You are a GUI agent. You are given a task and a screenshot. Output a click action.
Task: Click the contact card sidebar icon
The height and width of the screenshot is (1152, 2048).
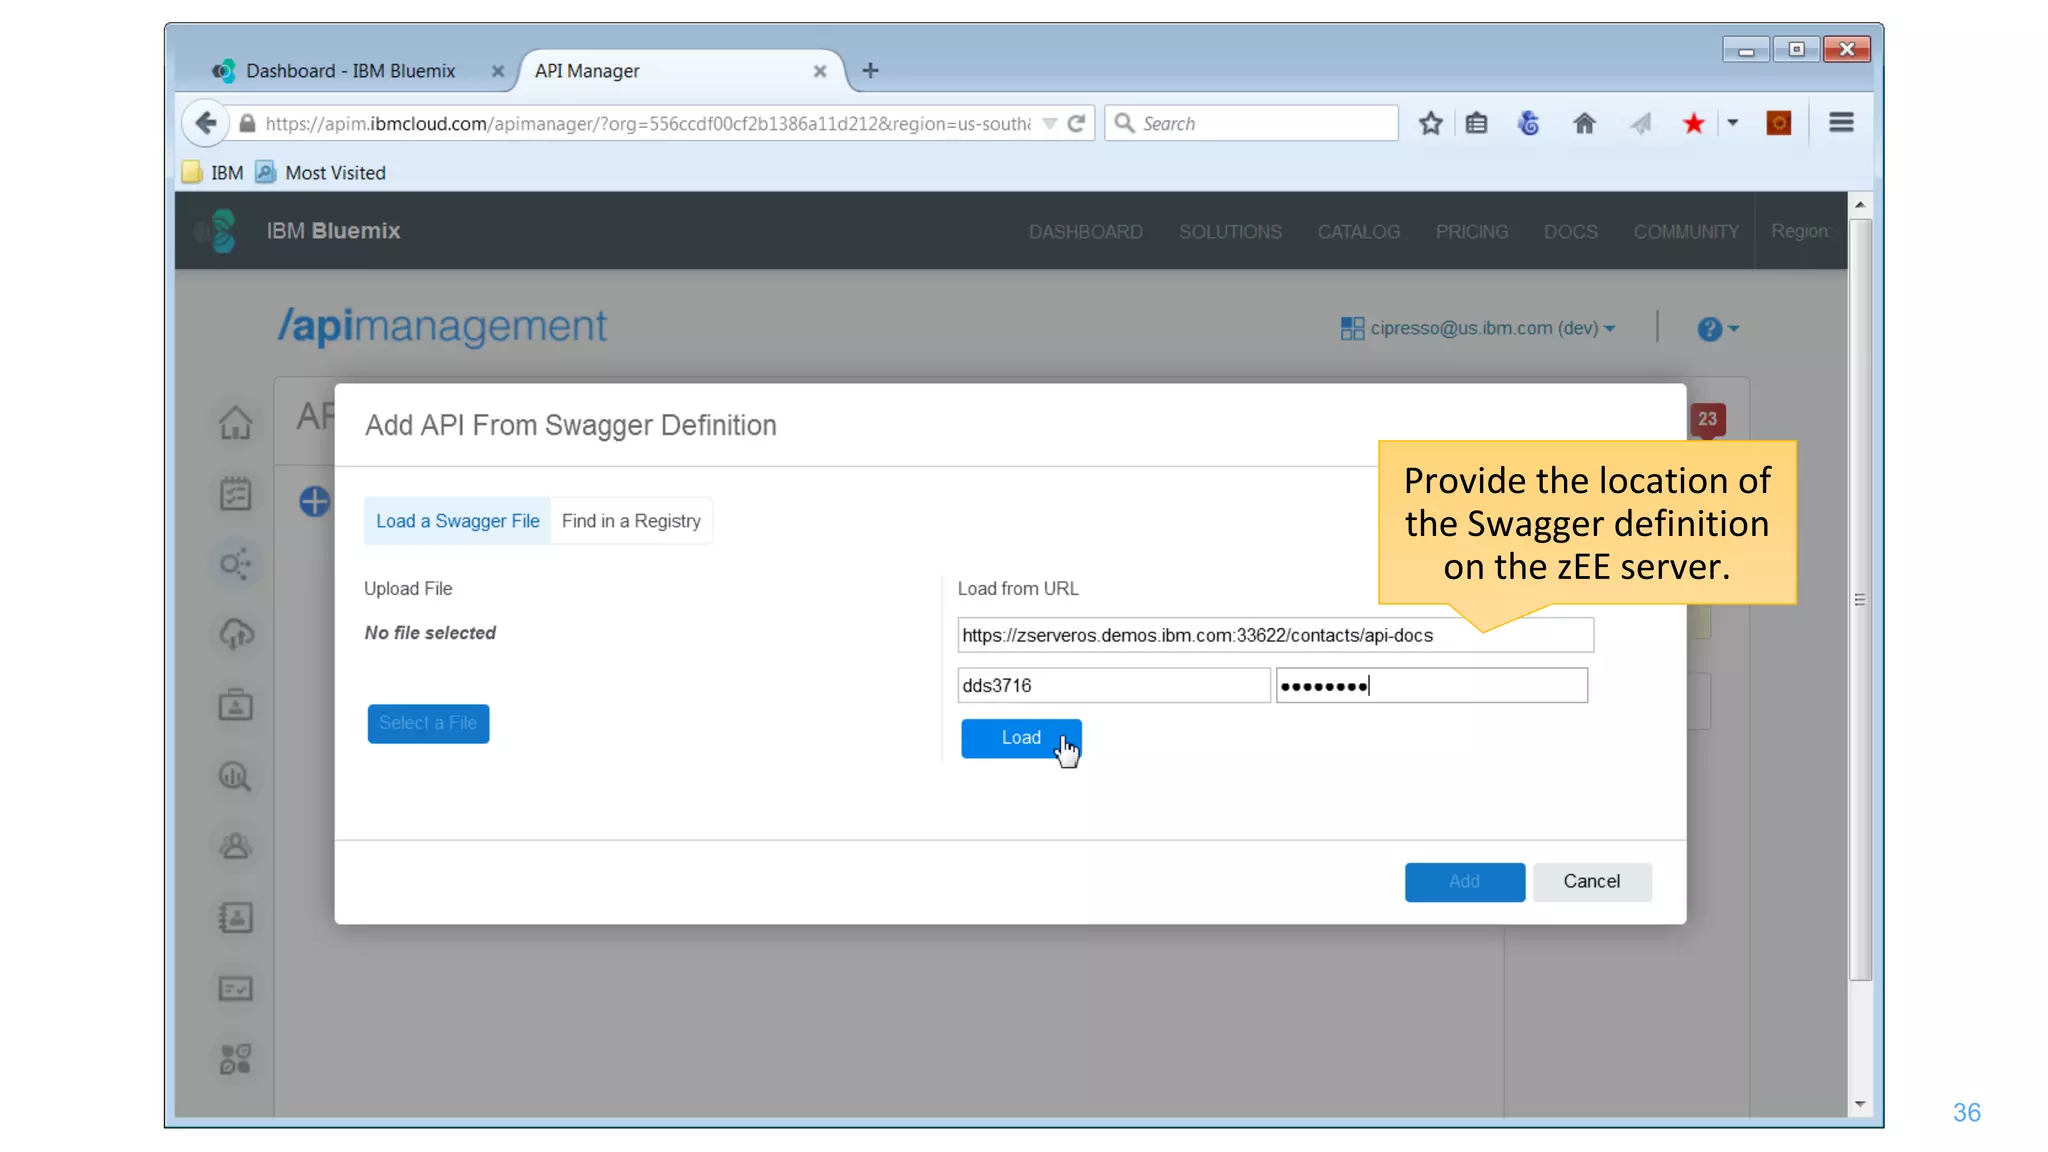(235, 917)
